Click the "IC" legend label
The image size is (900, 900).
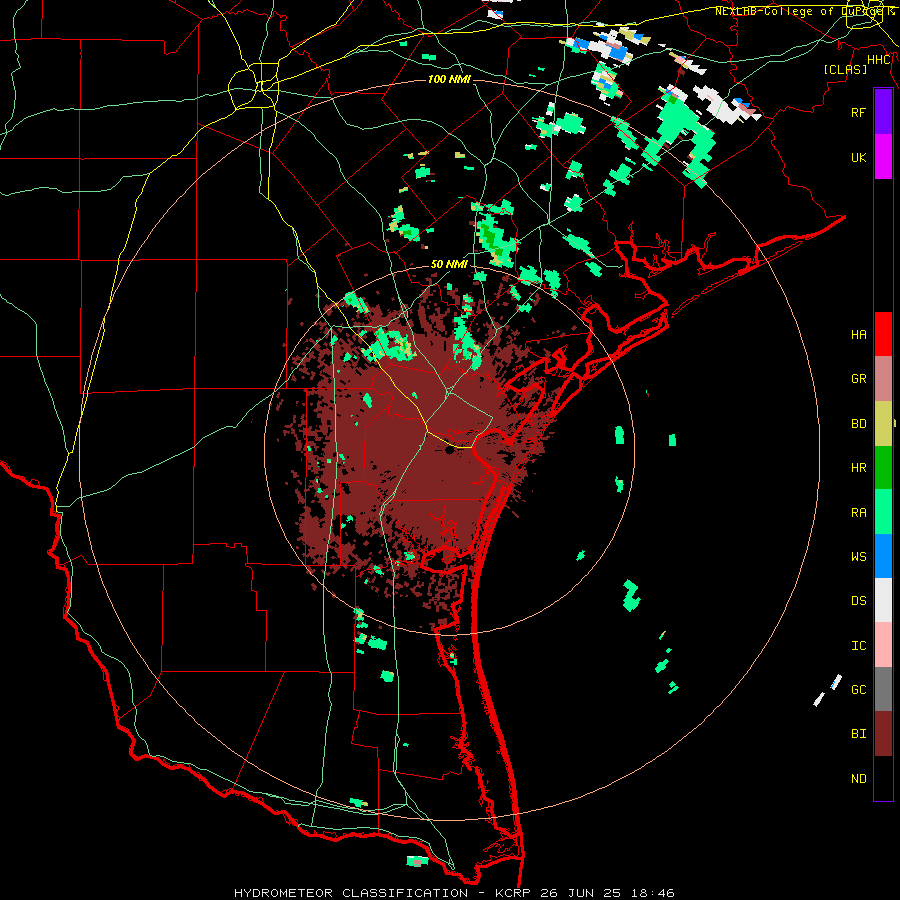point(858,646)
